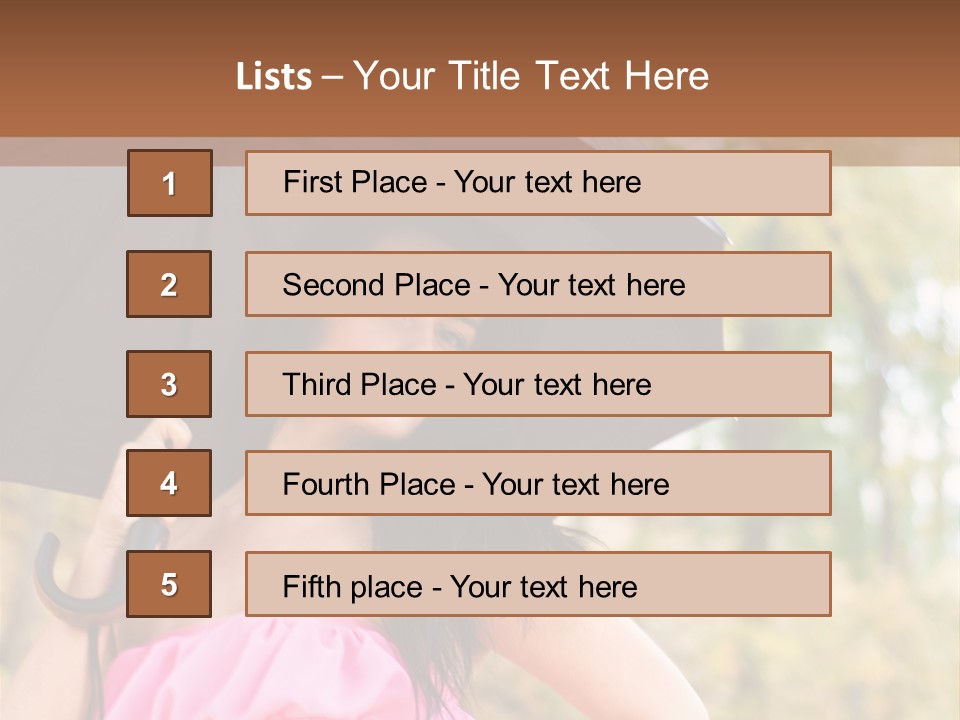Click the number 5 box

(169, 584)
